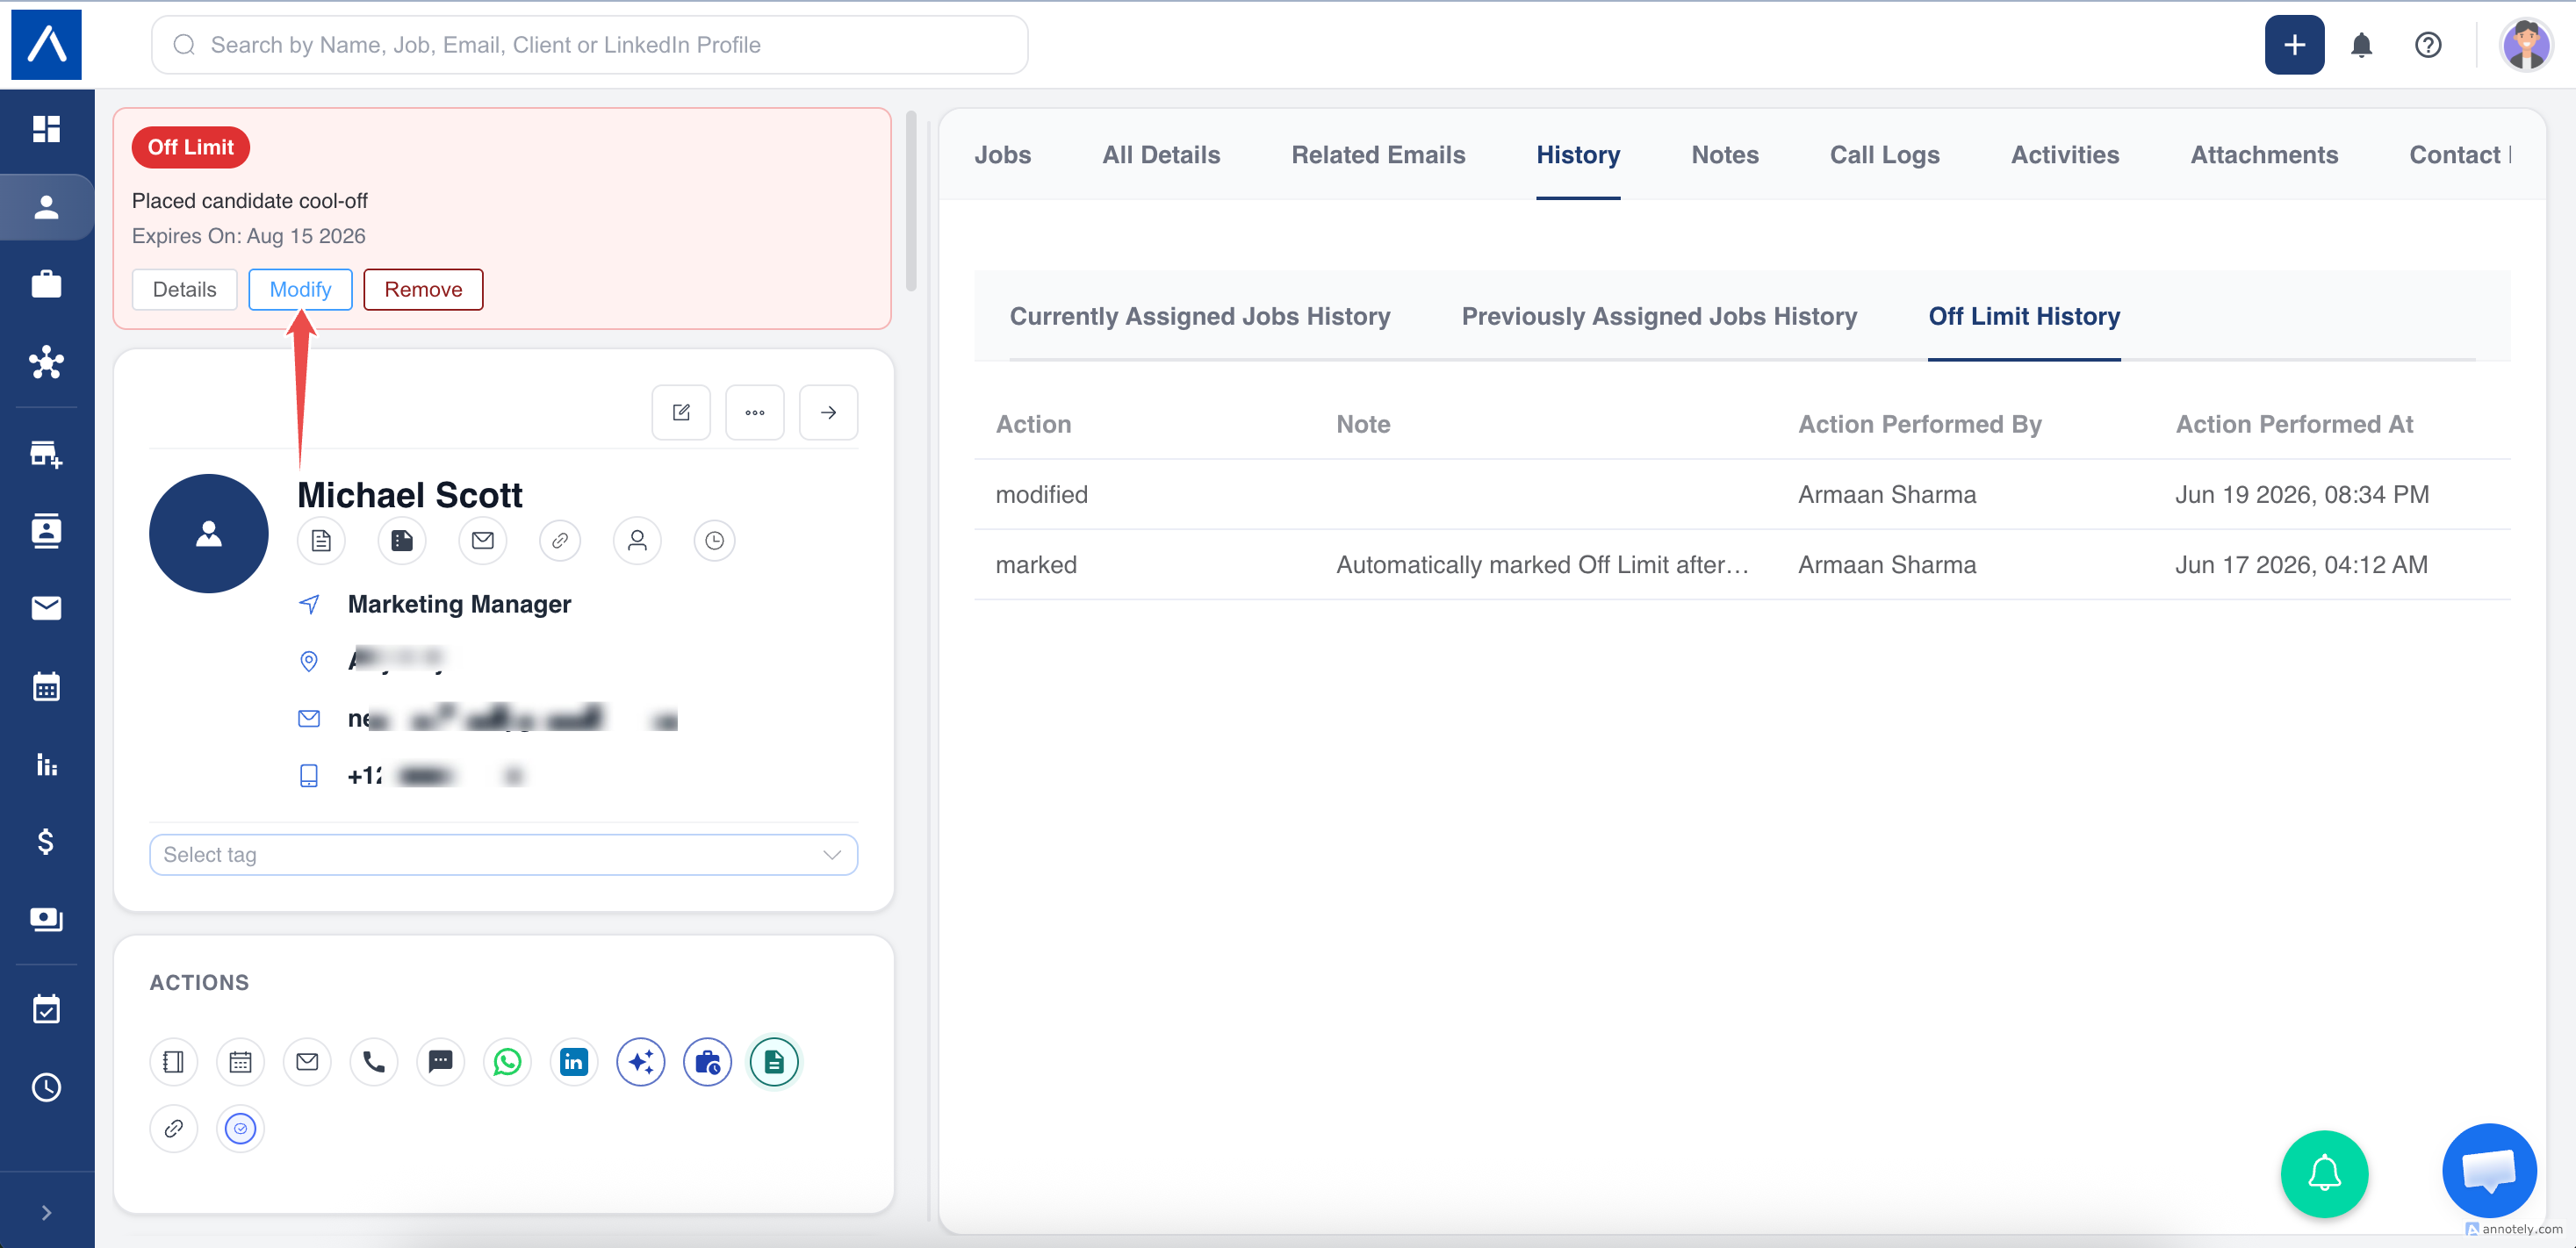The image size is (2576, 1248).
Task: Click the green floating bell button
Action: (x=2324, y=1174)
